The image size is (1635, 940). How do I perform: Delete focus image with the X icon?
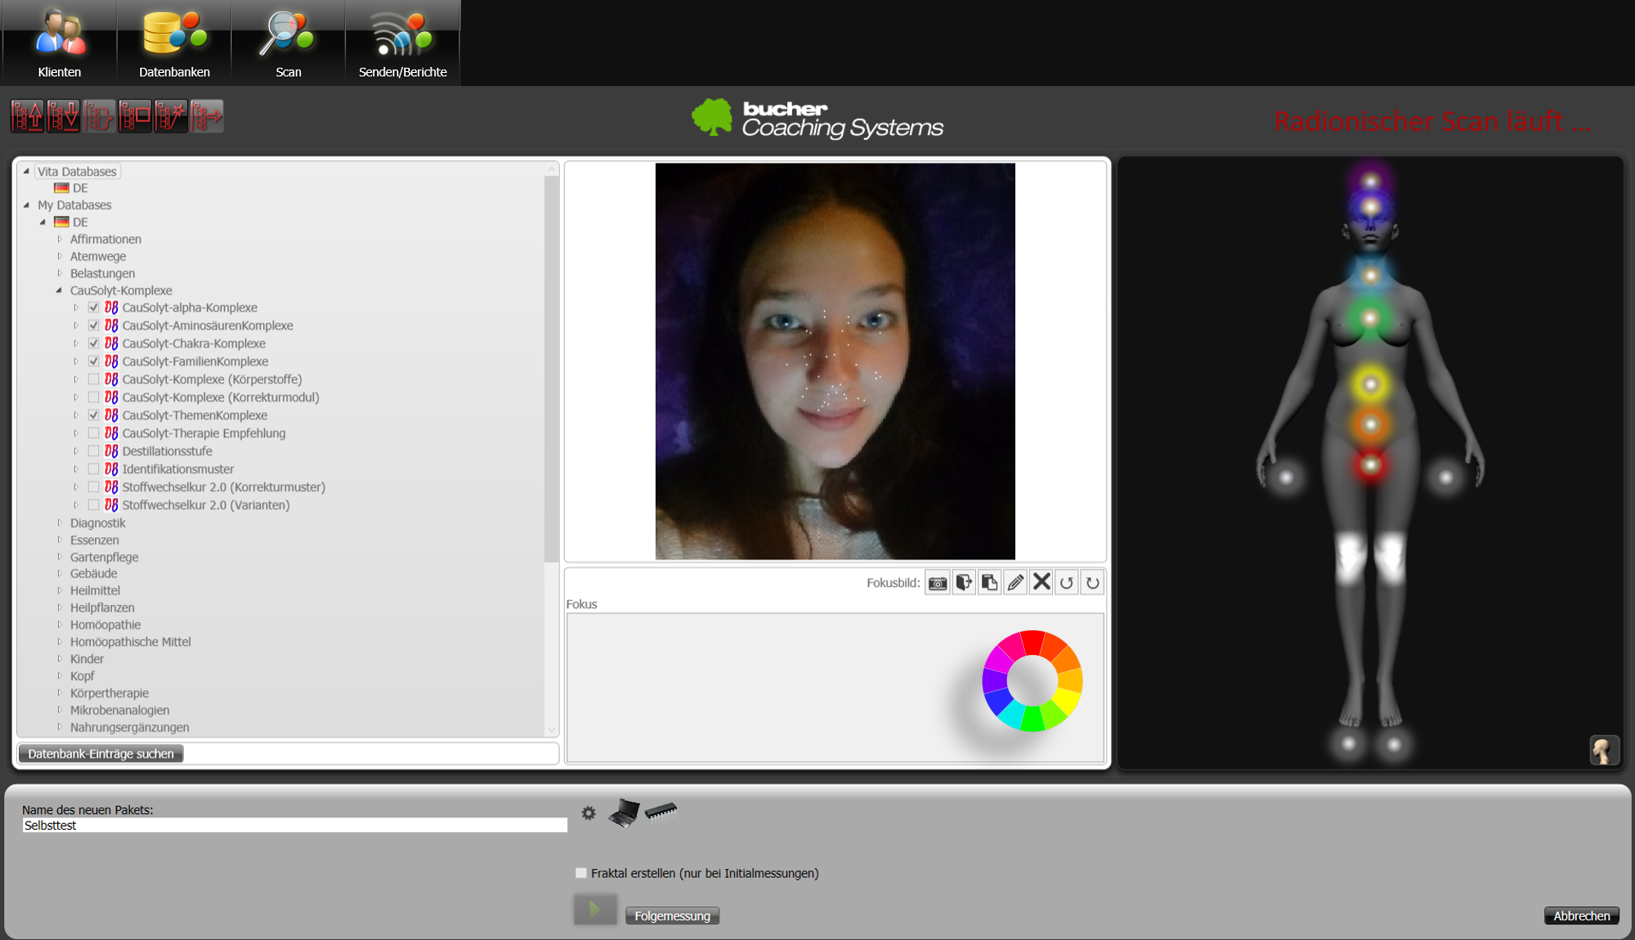point(1041,582)
